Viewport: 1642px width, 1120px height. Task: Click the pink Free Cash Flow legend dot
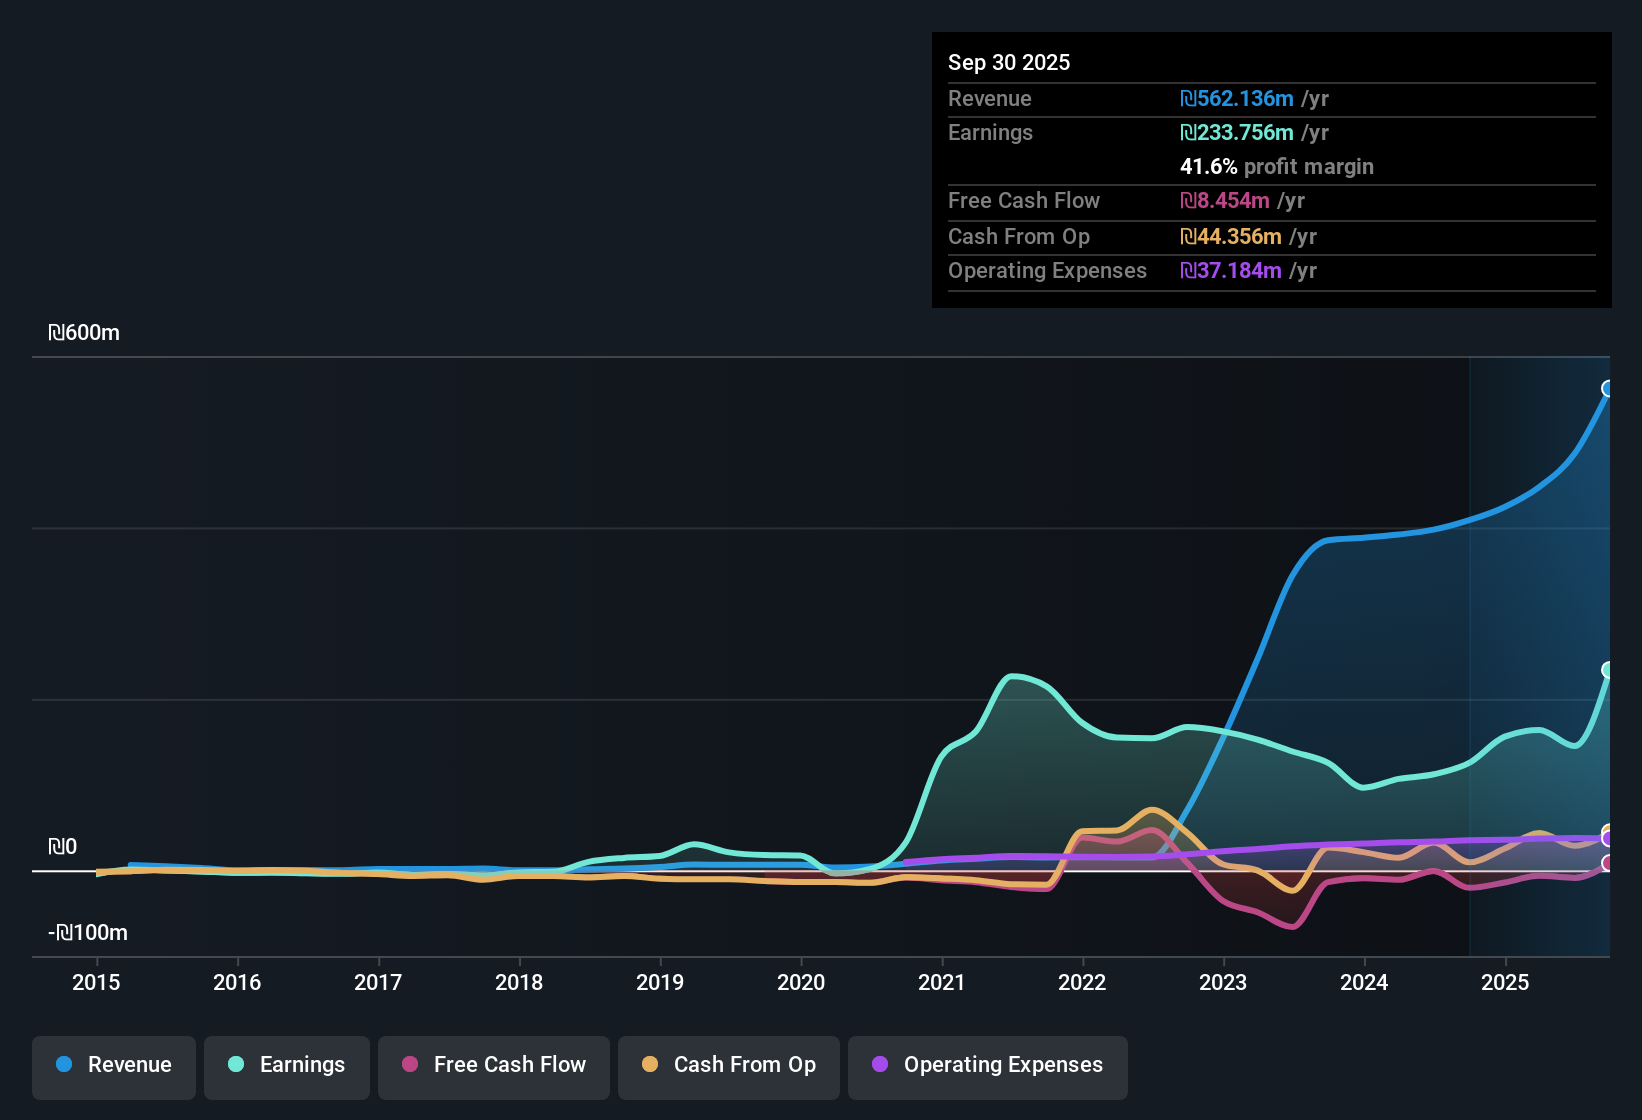[x=409, y=1065]
